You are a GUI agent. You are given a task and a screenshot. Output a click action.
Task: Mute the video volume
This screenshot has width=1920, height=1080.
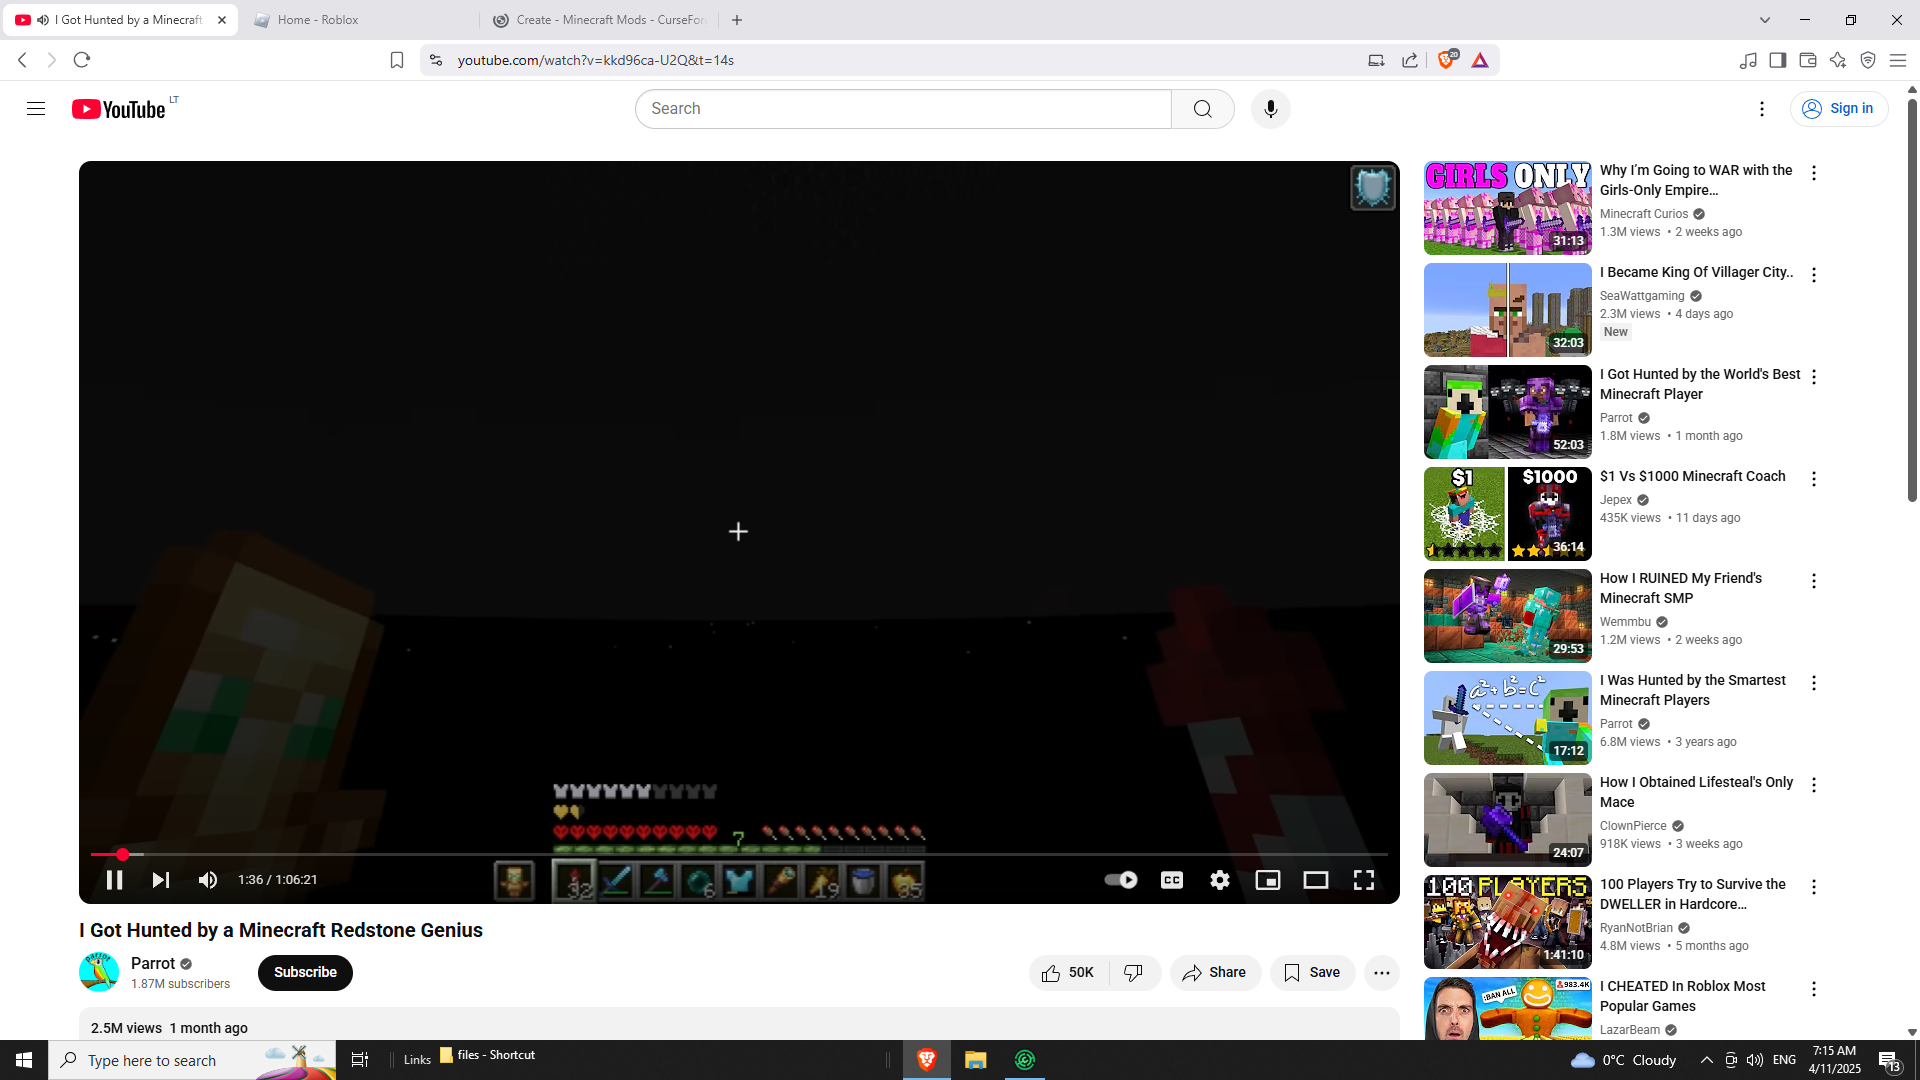pyautogui.click(x=208, y=880)
